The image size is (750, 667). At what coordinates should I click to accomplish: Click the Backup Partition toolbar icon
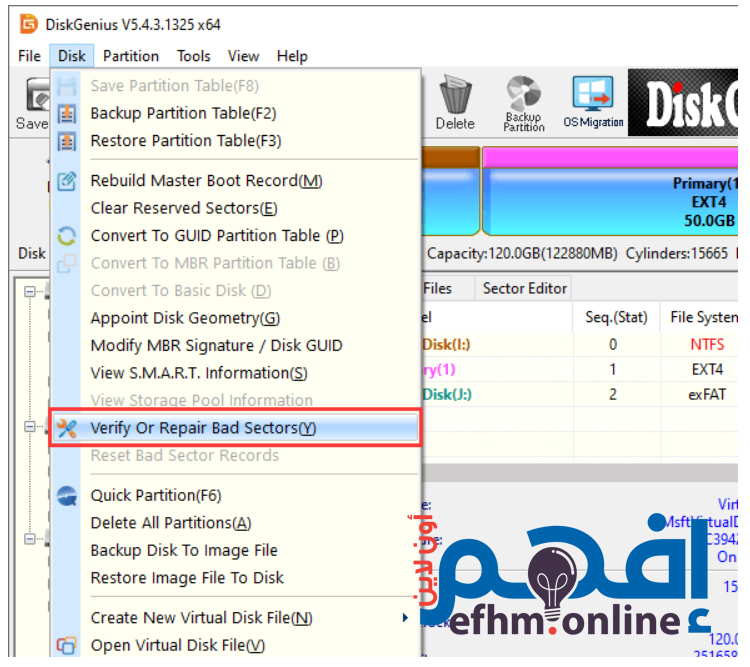pos(523,98)
